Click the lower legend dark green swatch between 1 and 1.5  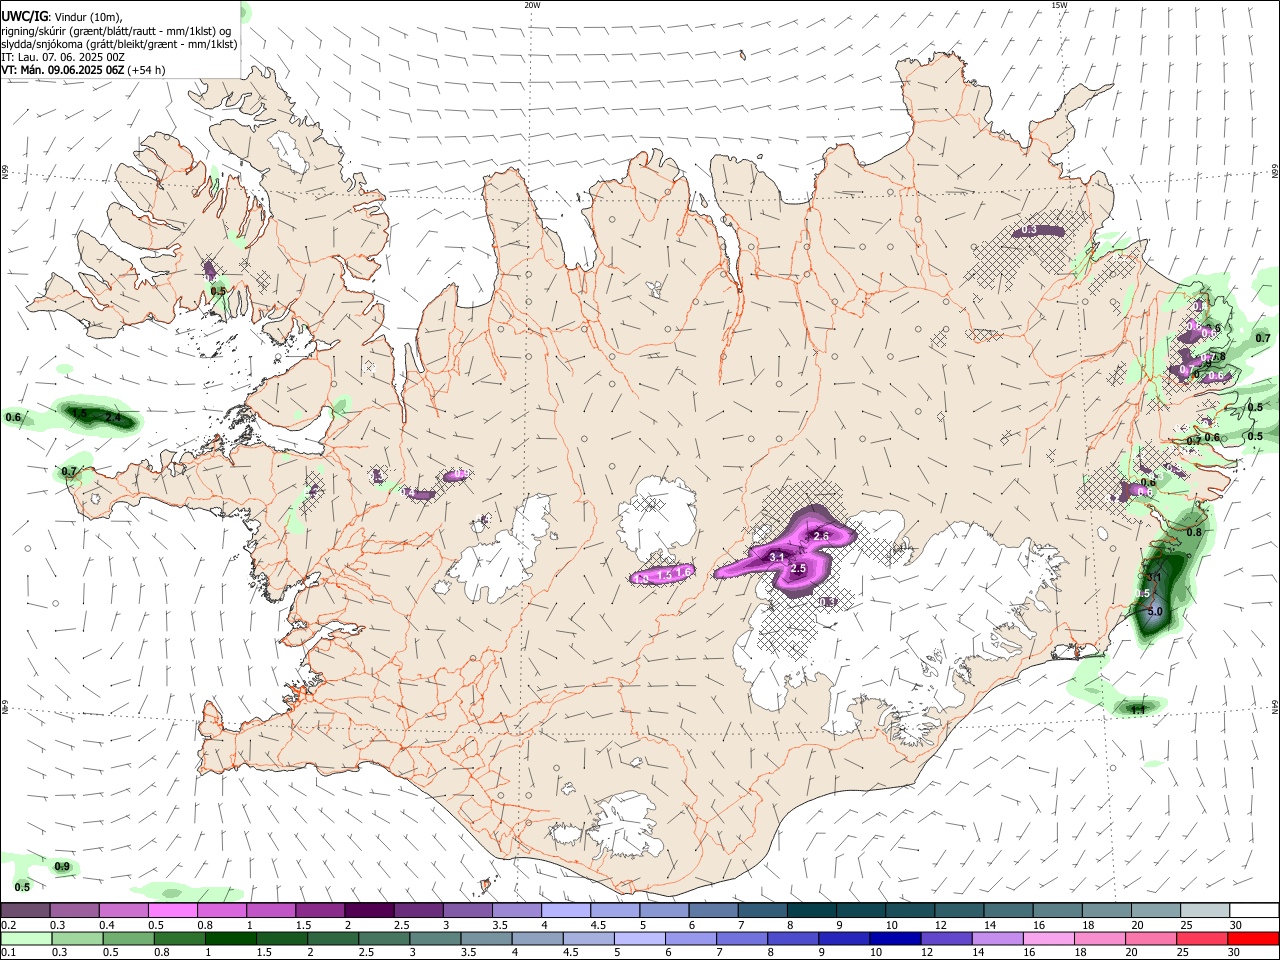point(230,938)
